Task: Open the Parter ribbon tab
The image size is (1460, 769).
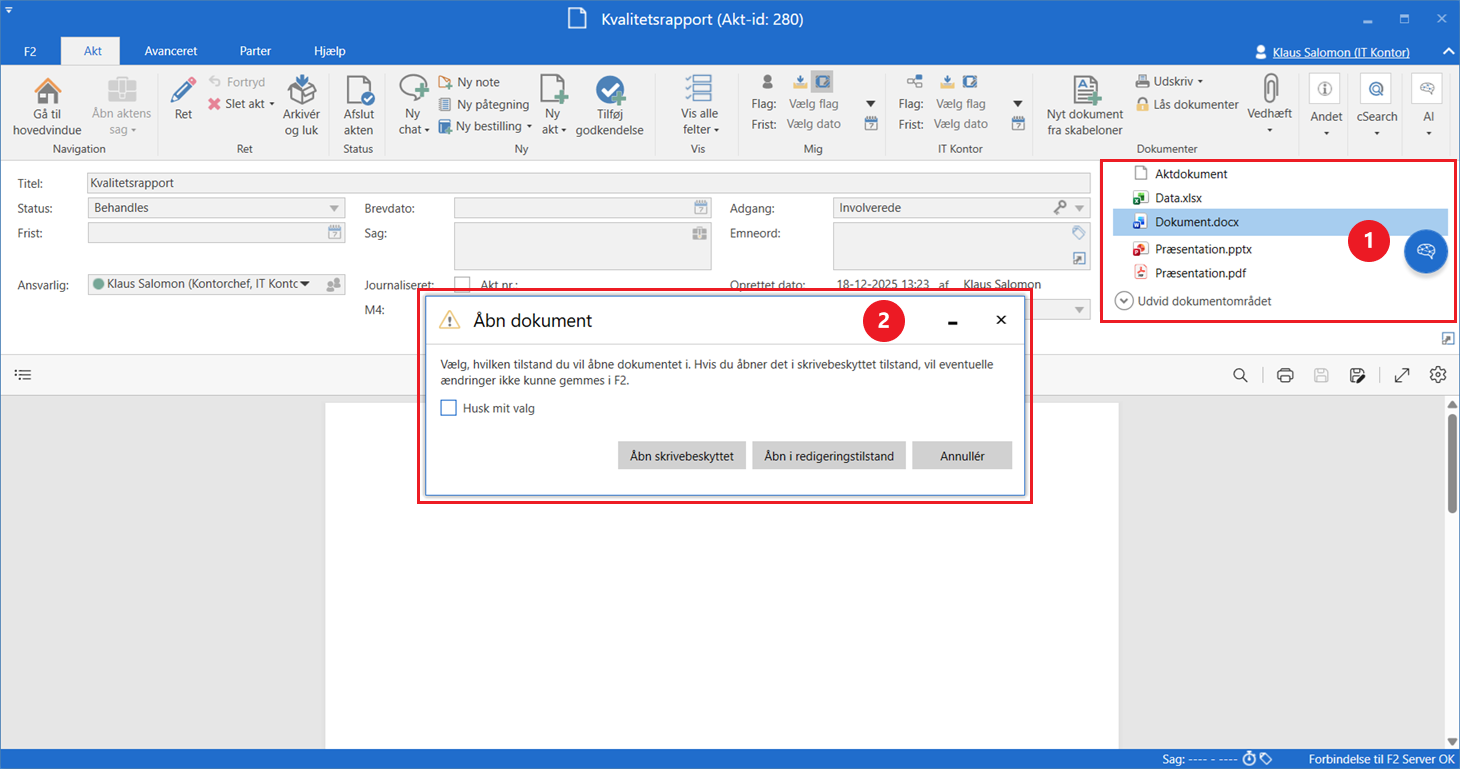Action: 255,51
